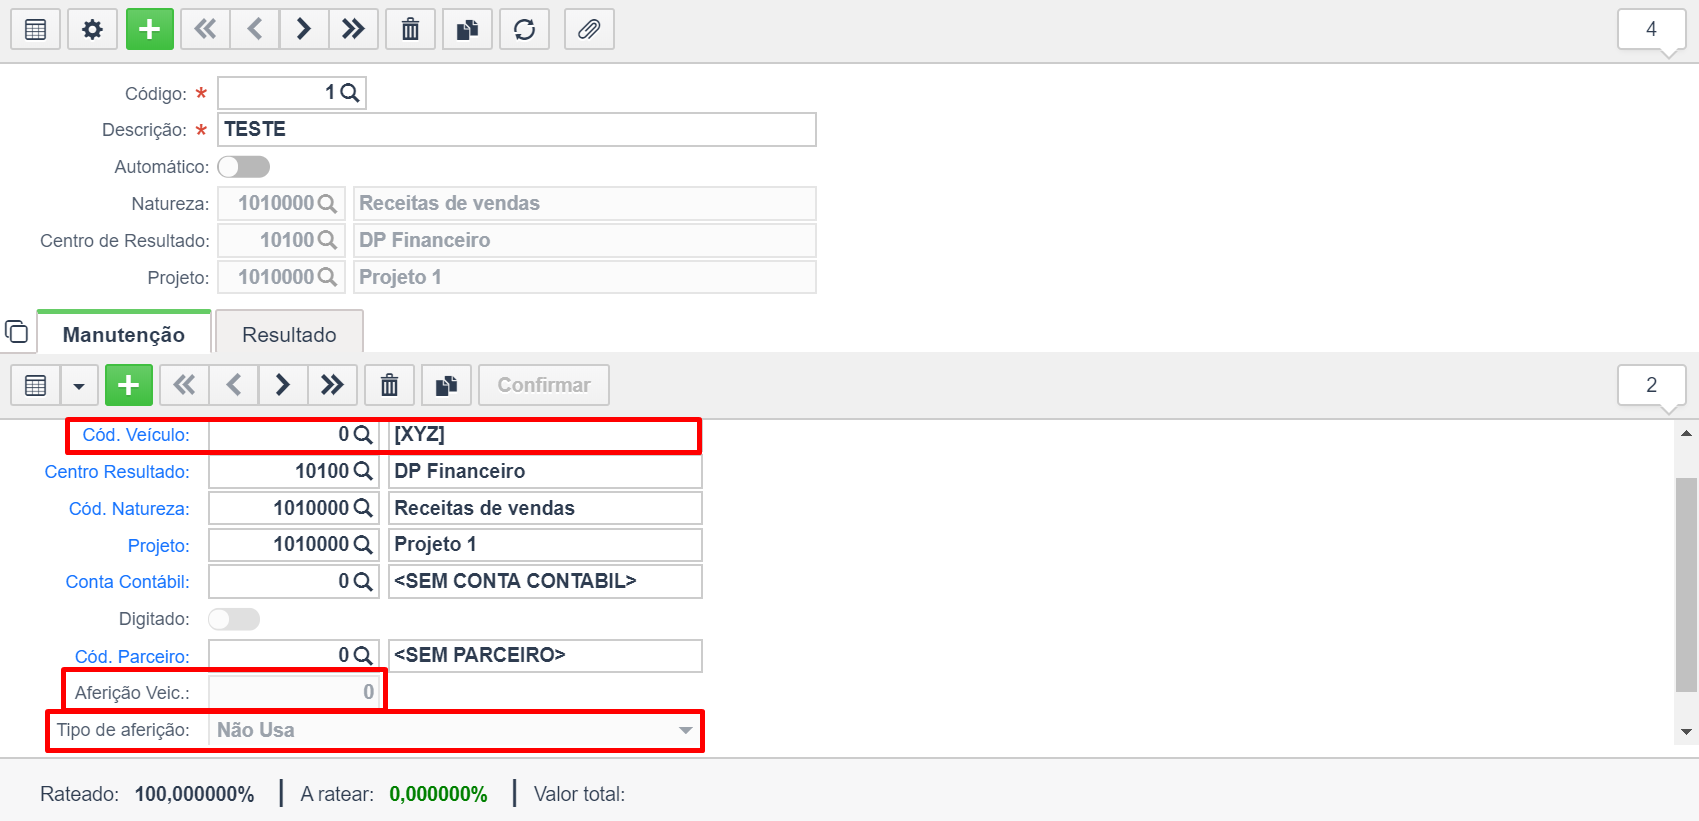
Task: Toggle the Automático switch
Action: pos(244,166)
